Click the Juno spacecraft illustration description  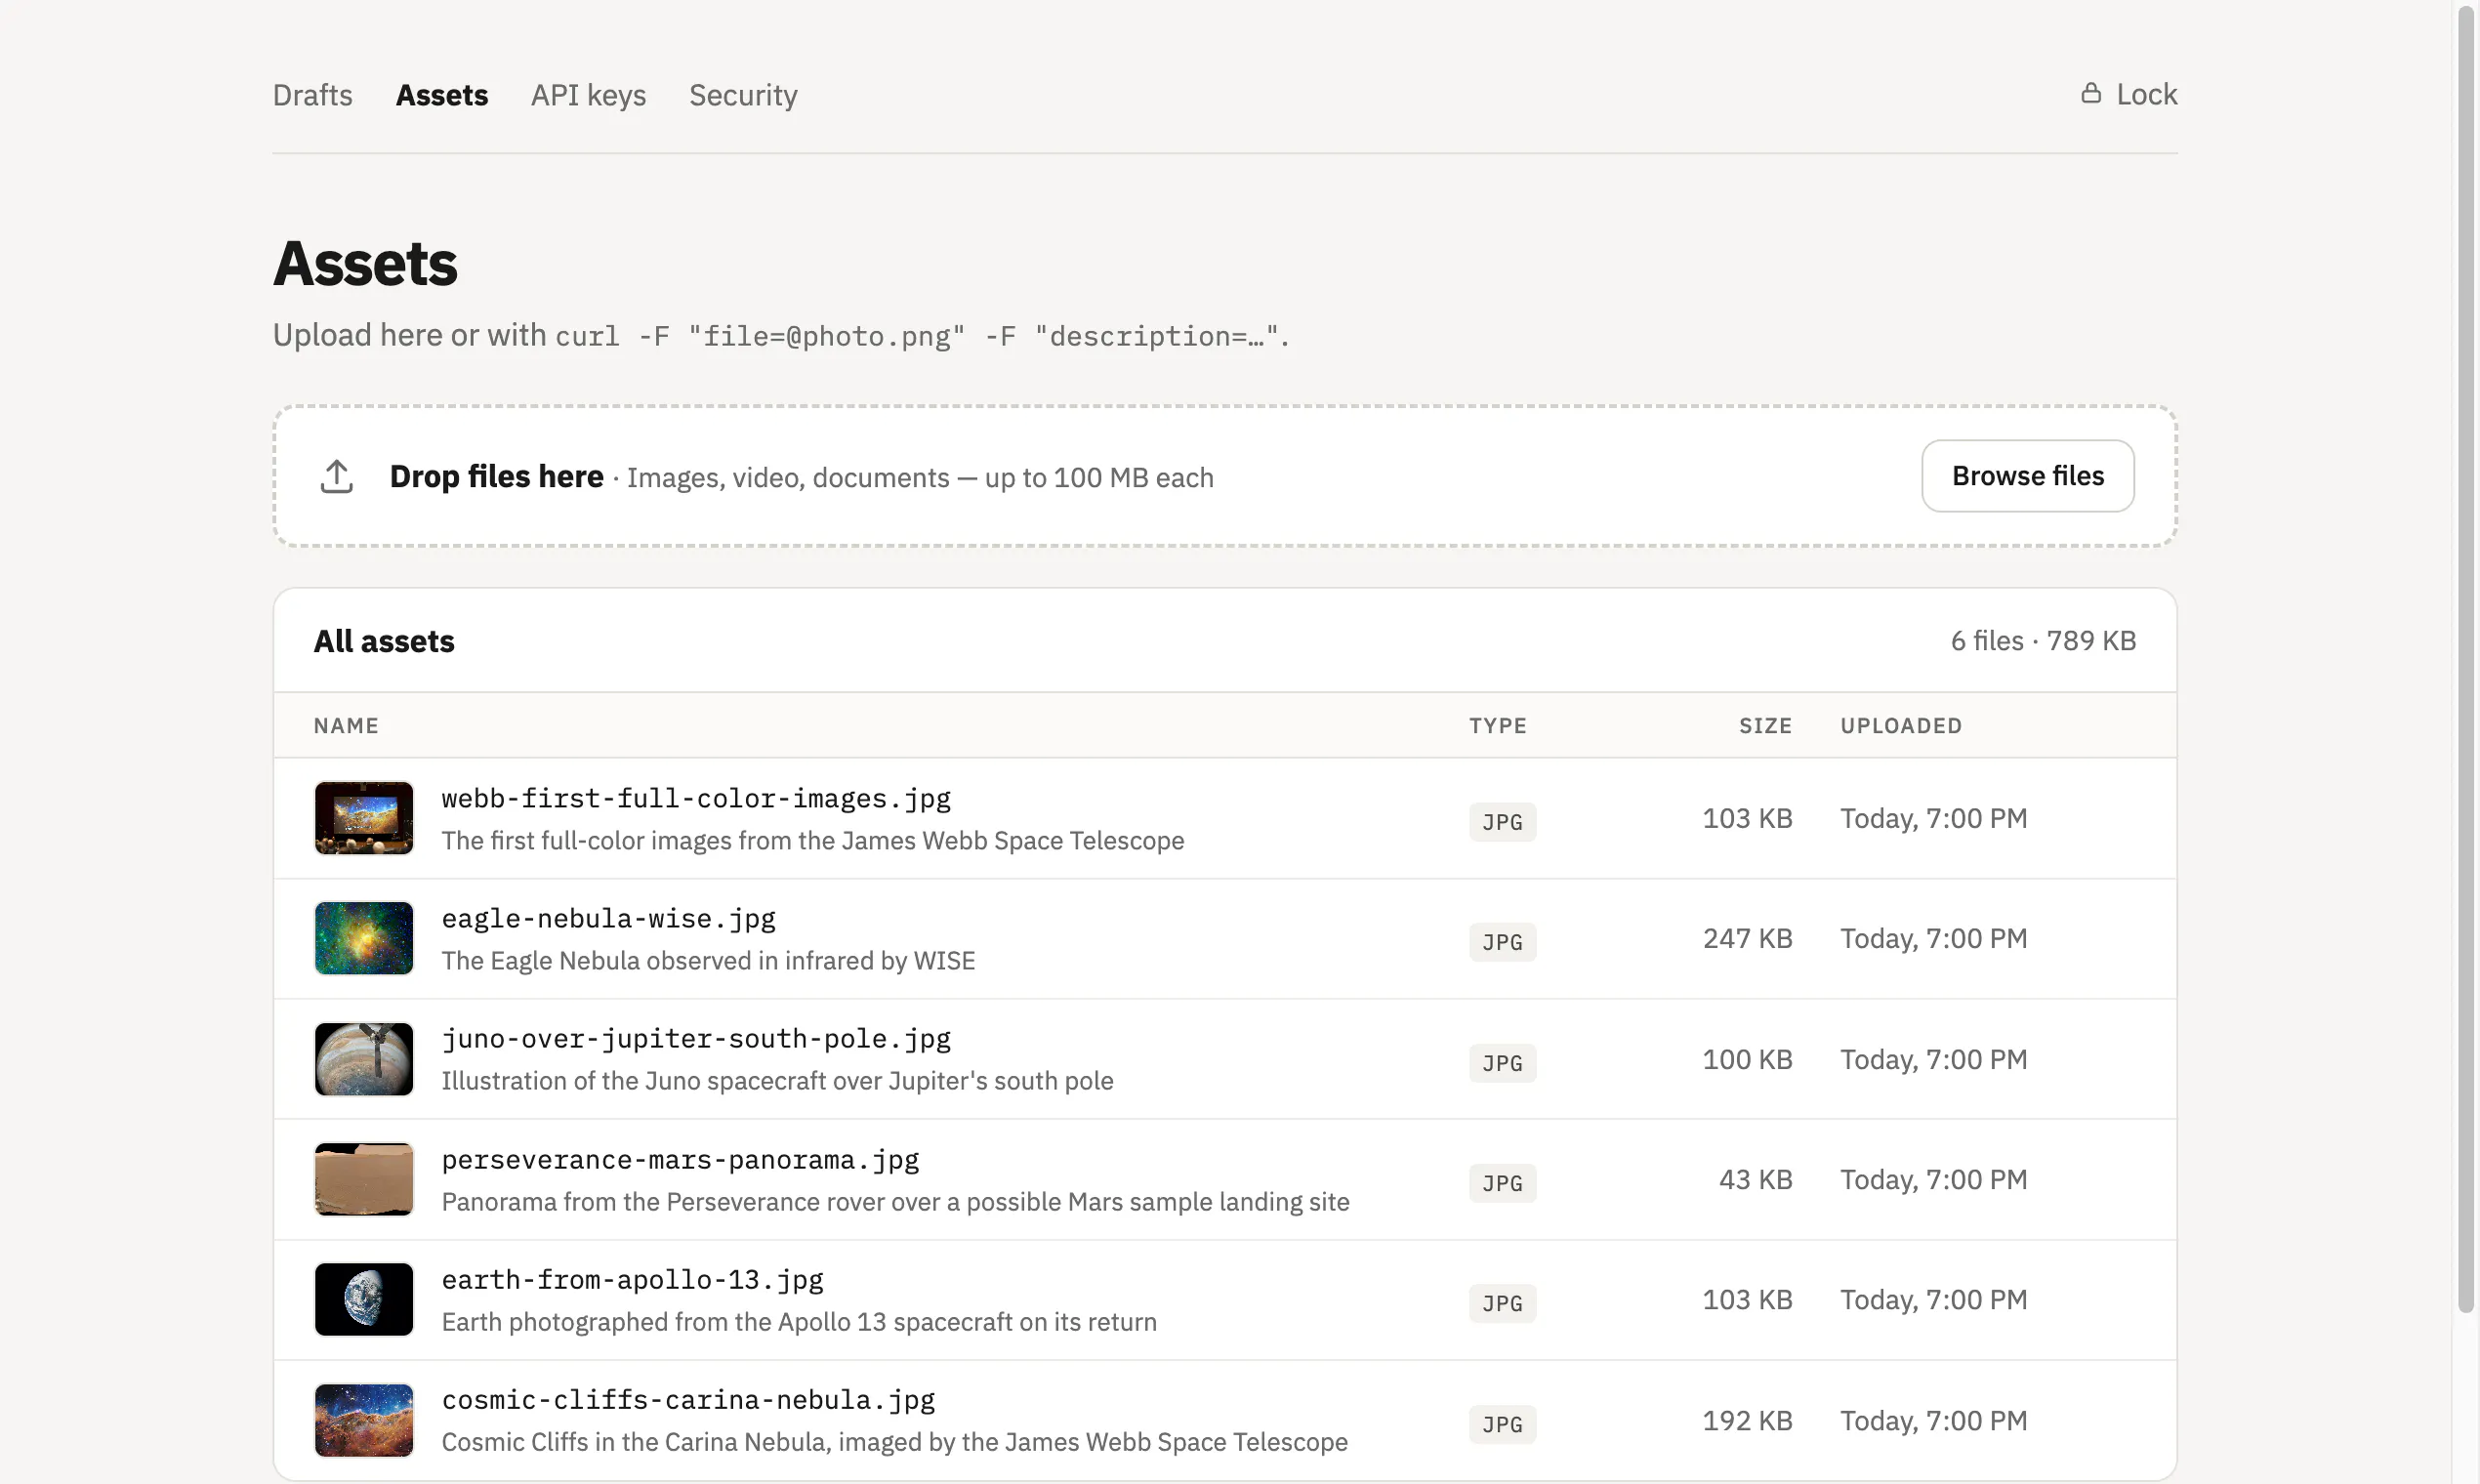click(777, 1080)
